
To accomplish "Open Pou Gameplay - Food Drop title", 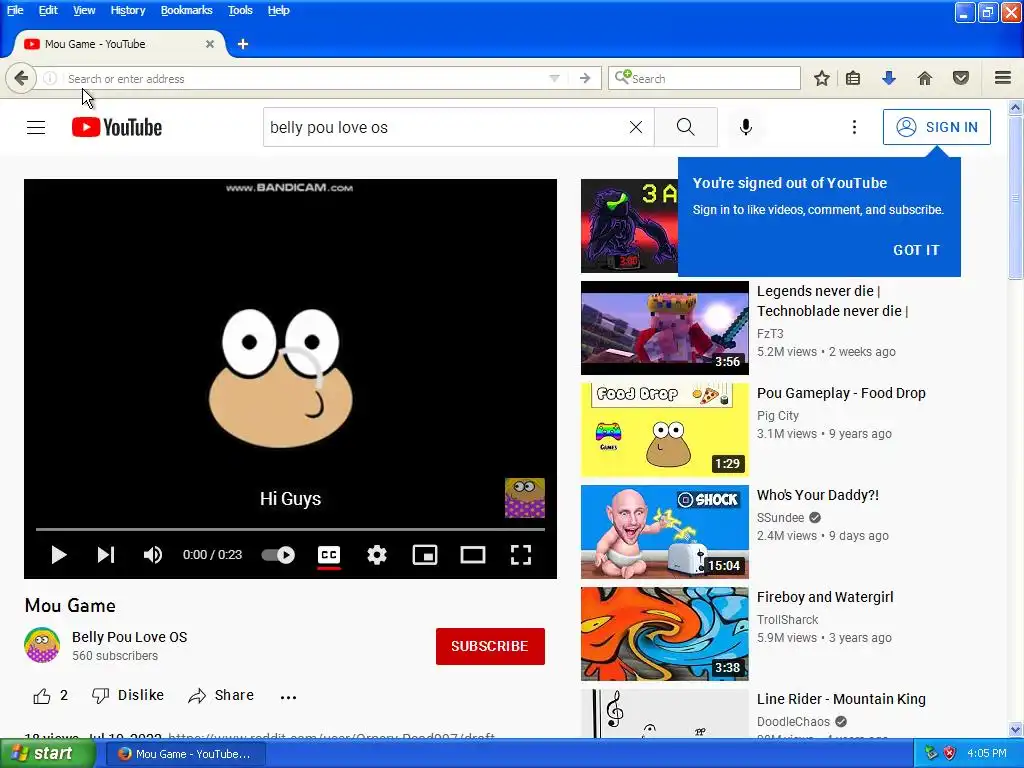I will [841, 393].
